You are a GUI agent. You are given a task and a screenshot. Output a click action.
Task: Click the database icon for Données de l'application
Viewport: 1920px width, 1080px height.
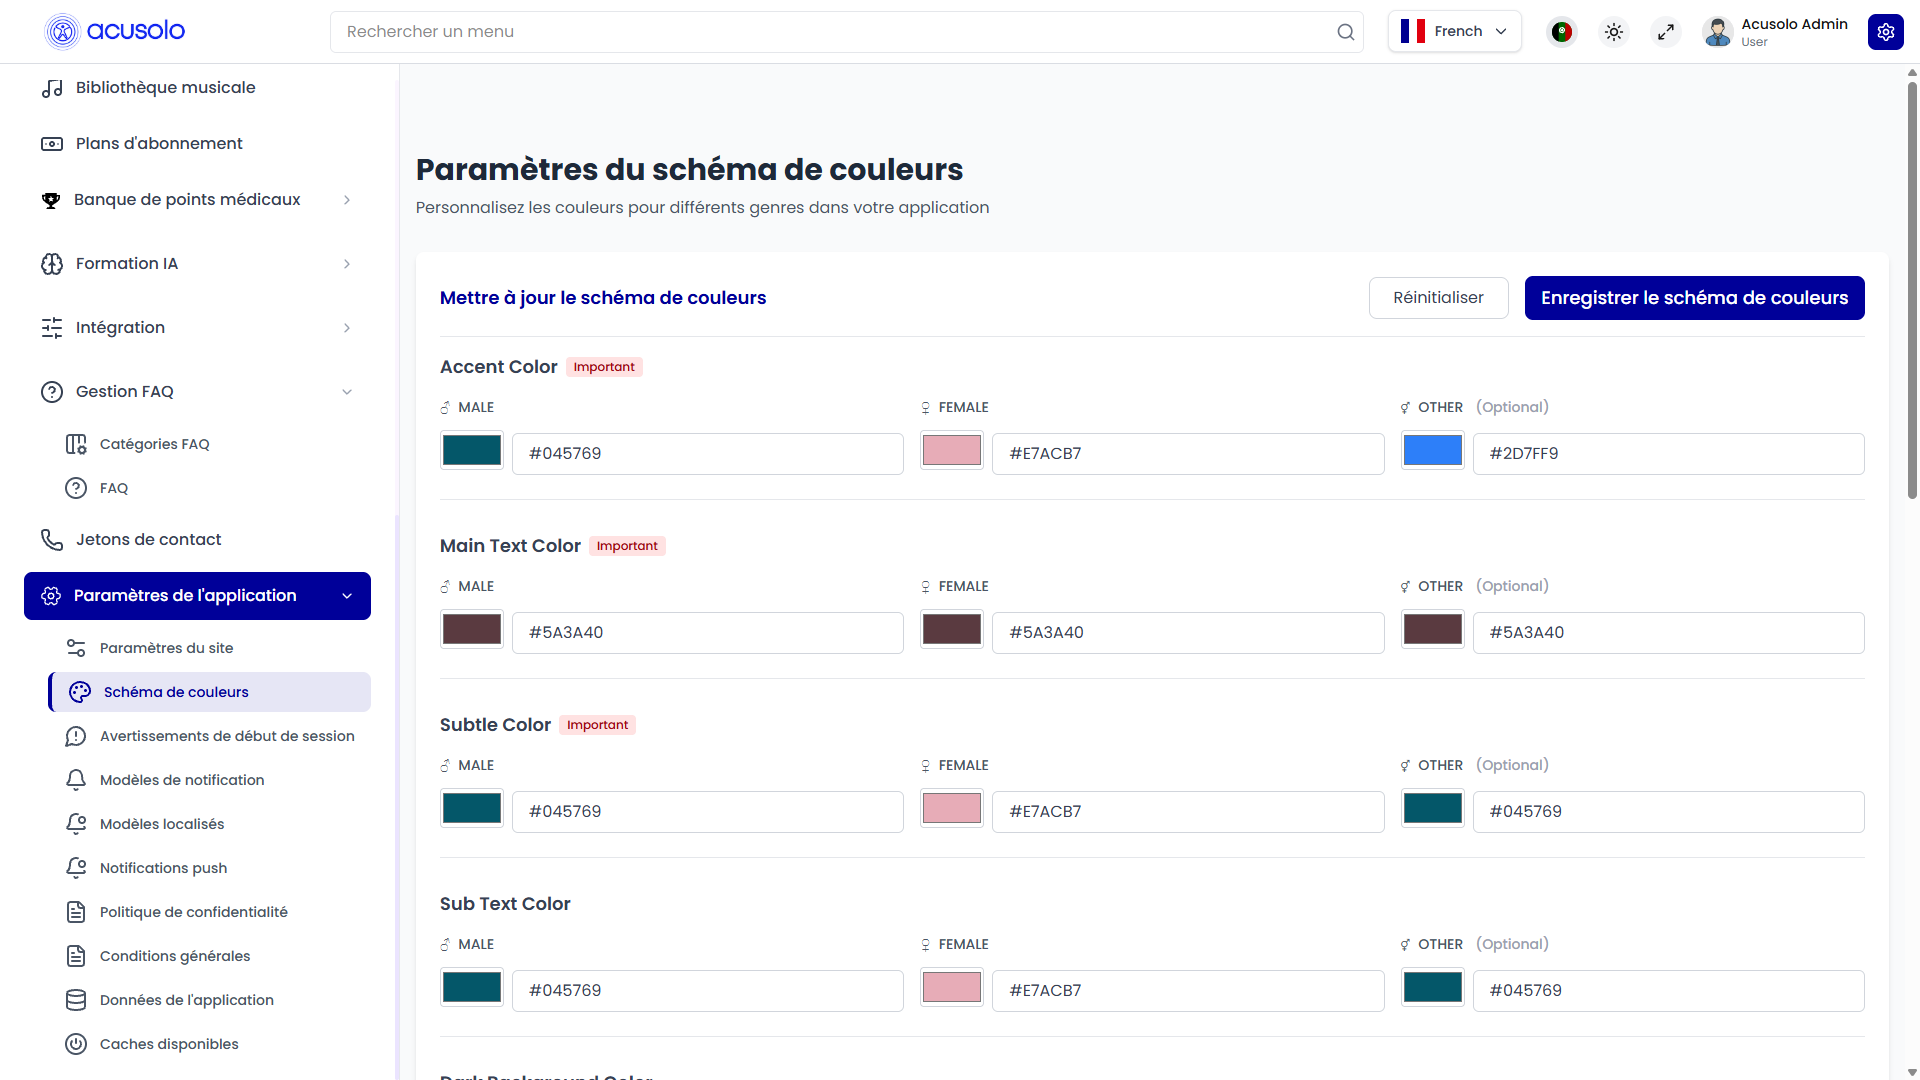click(76, 1000)
